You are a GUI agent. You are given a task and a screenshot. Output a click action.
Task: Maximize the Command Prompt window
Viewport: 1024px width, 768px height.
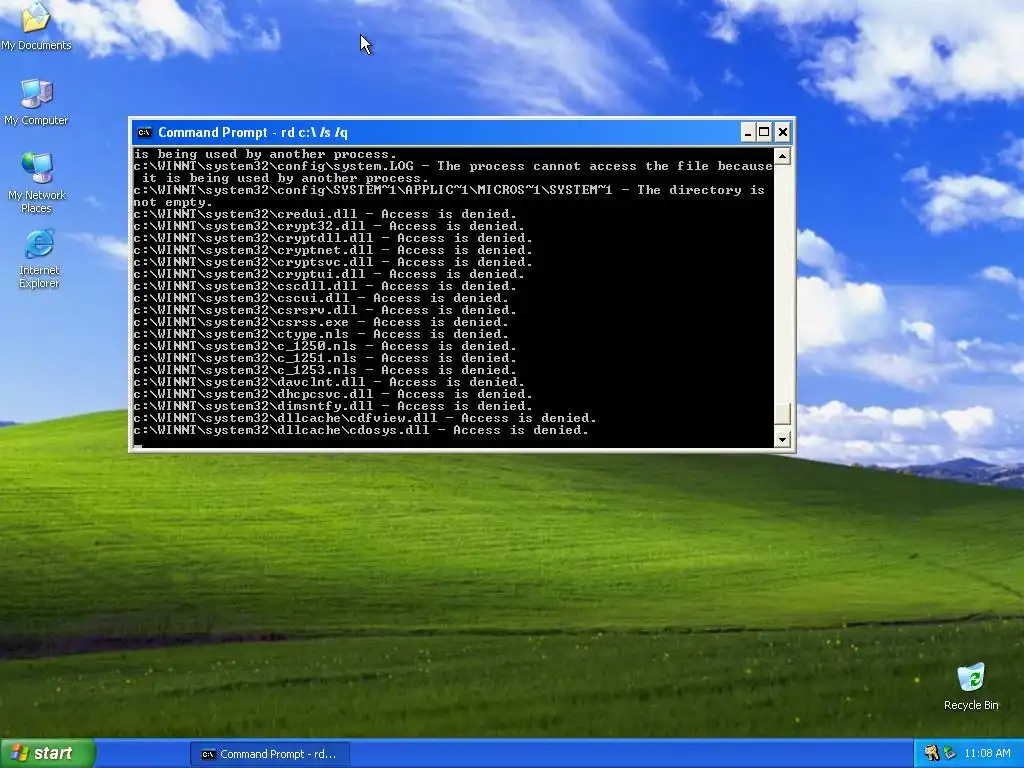(764, 133)
